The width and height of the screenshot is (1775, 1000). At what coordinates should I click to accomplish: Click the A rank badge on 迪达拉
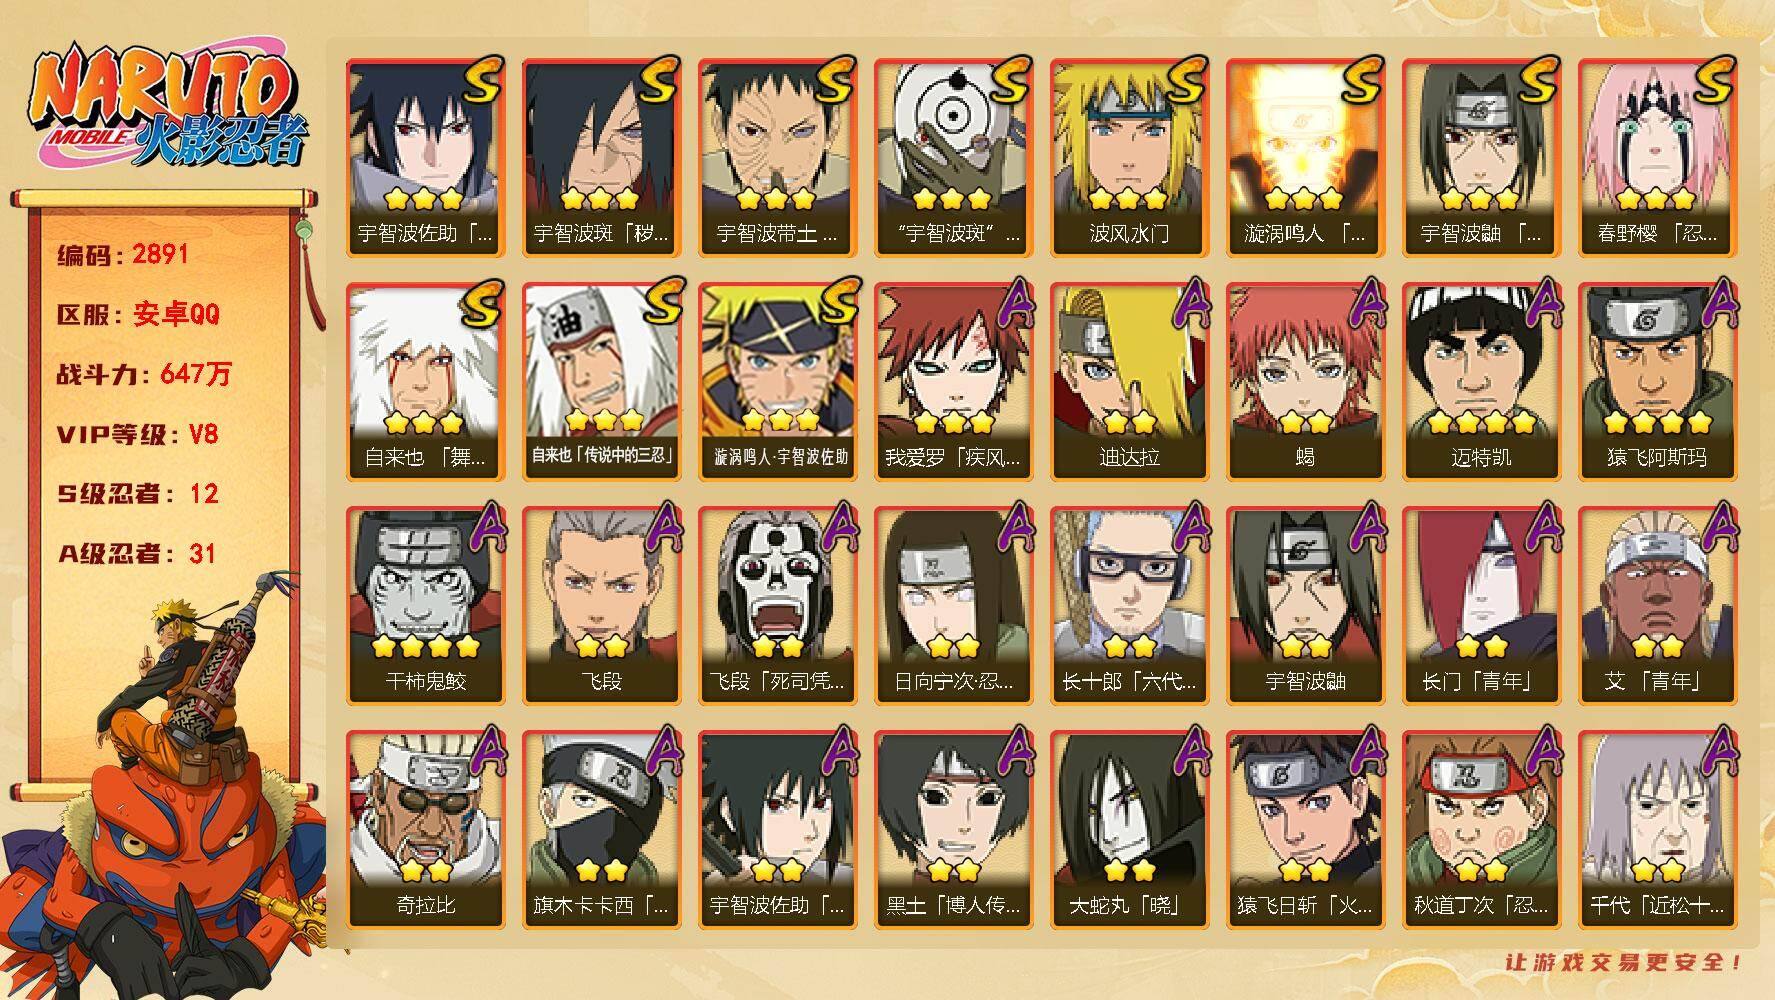tap(1188, 304)
